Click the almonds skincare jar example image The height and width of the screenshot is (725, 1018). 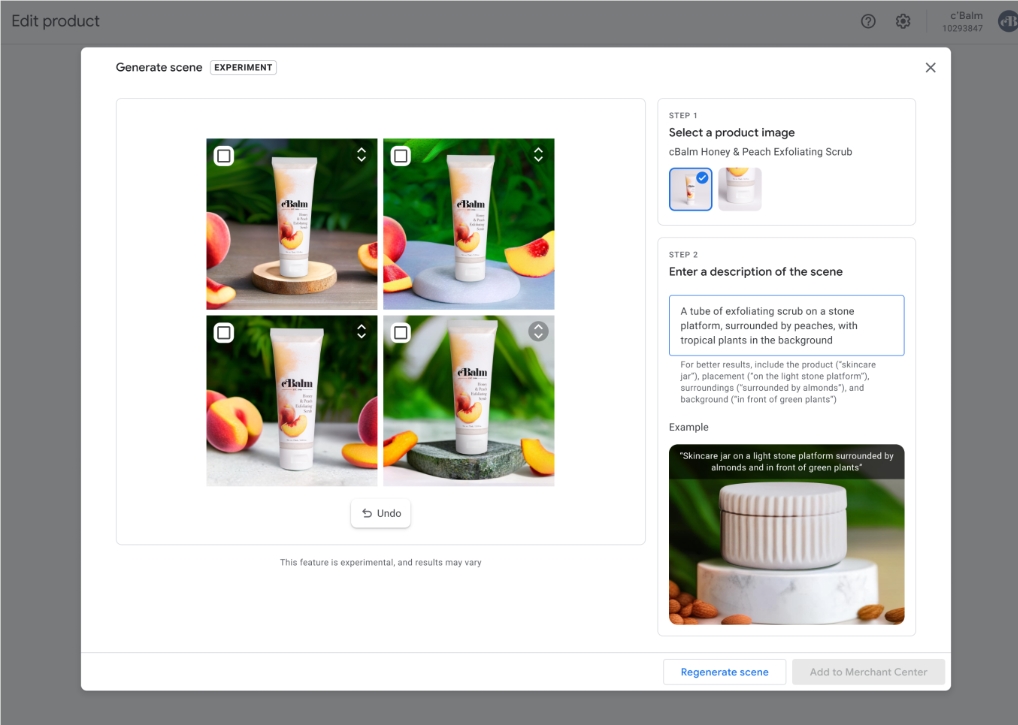(x=786, y=535)
